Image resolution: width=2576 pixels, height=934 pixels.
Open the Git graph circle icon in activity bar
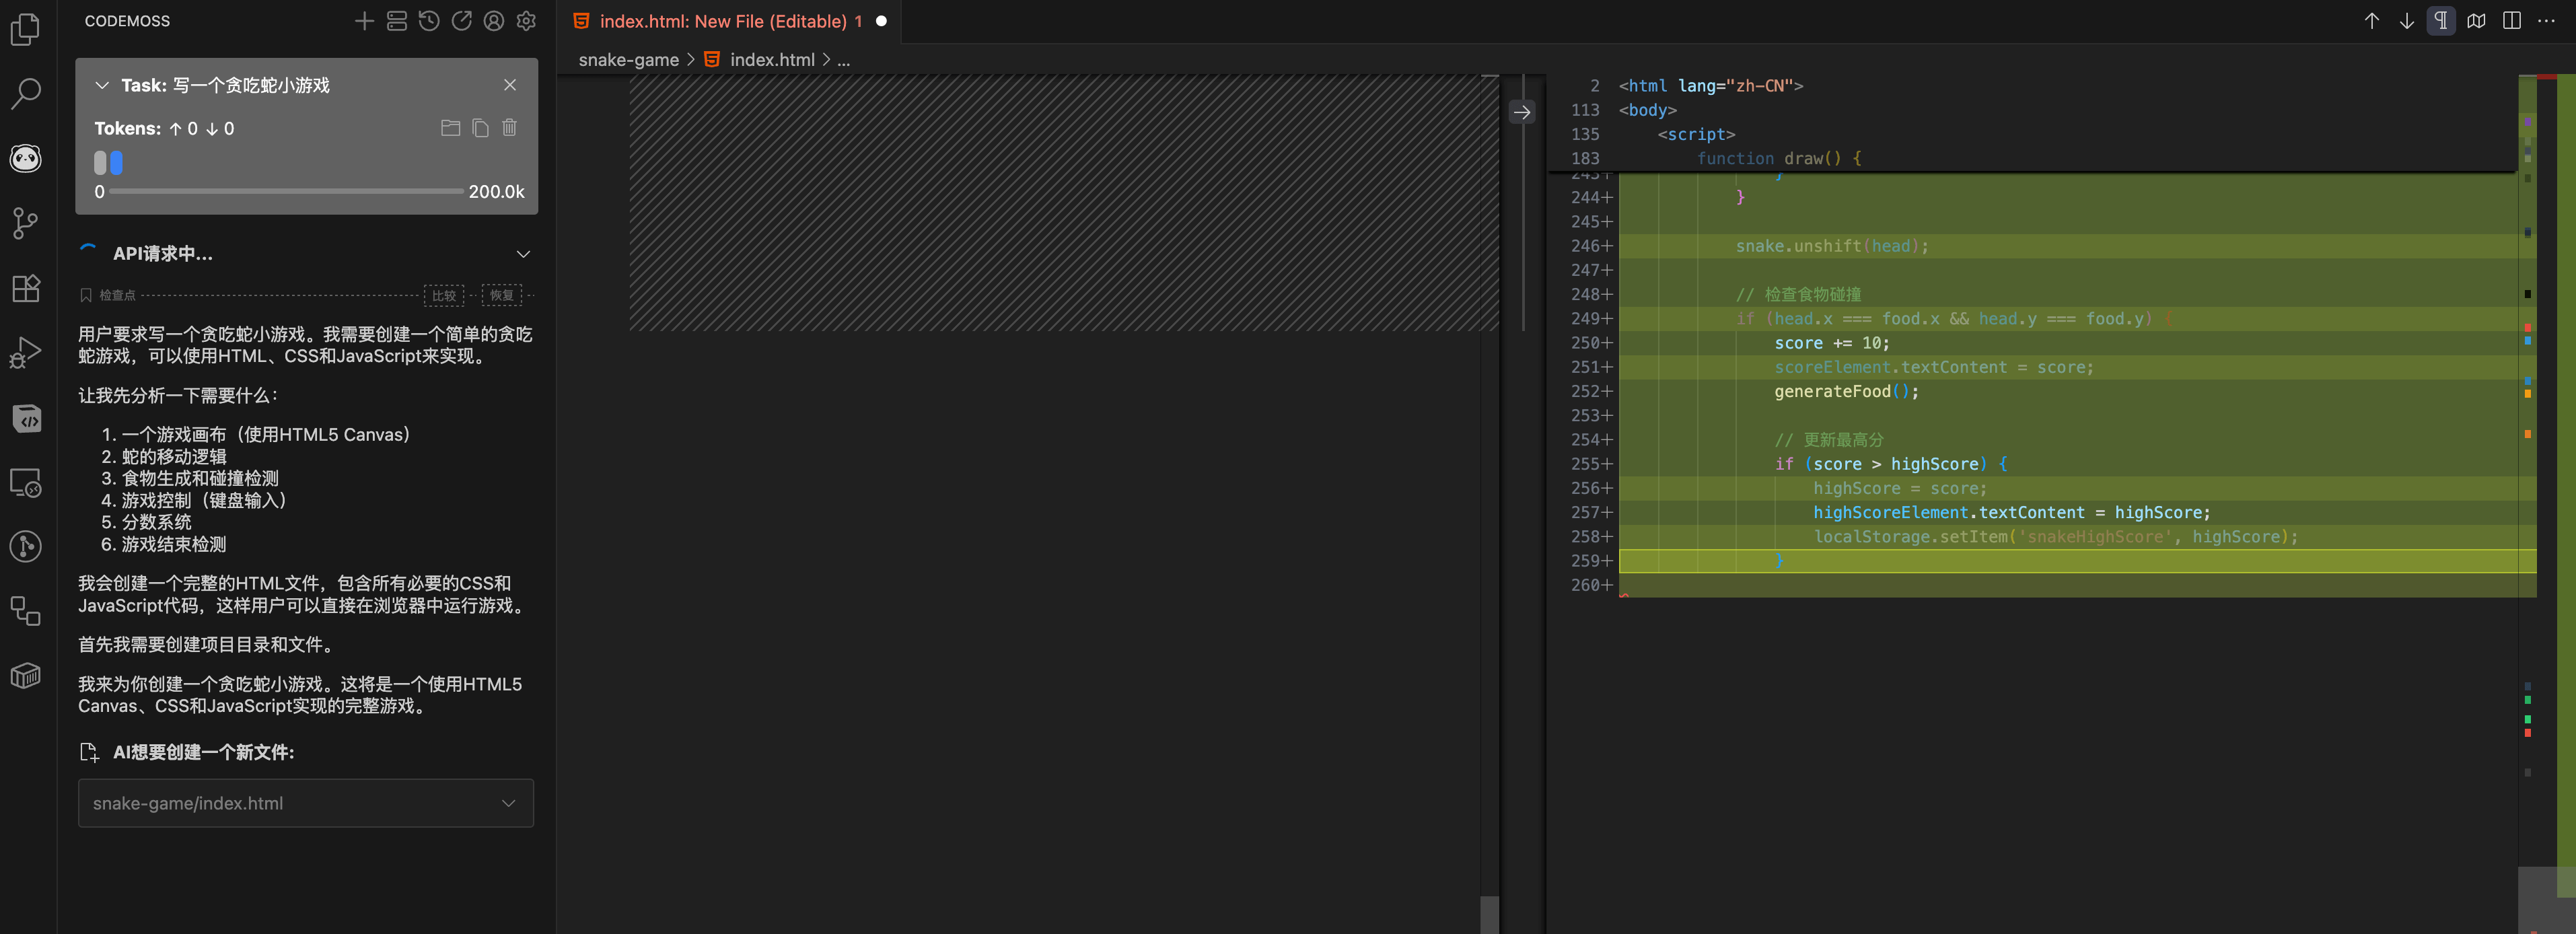[x=25, y=546]
